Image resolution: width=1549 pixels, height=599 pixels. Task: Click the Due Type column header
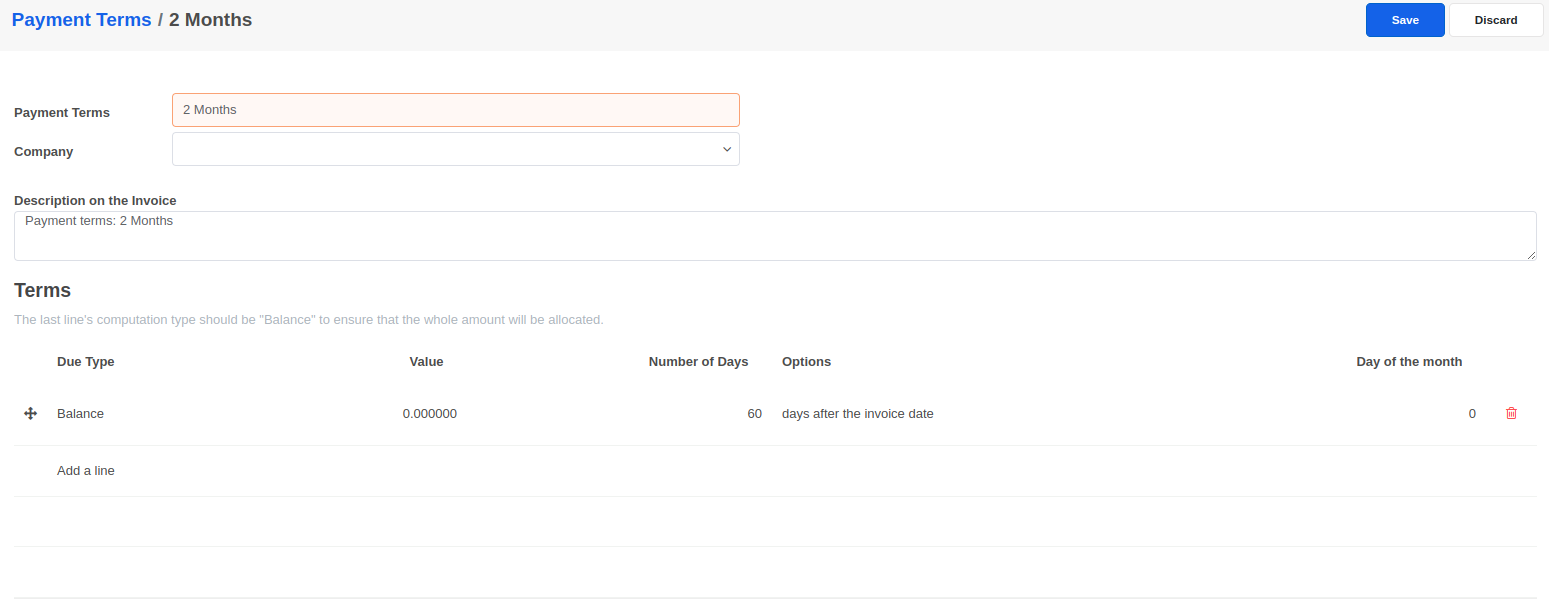[x=86, y=361]
